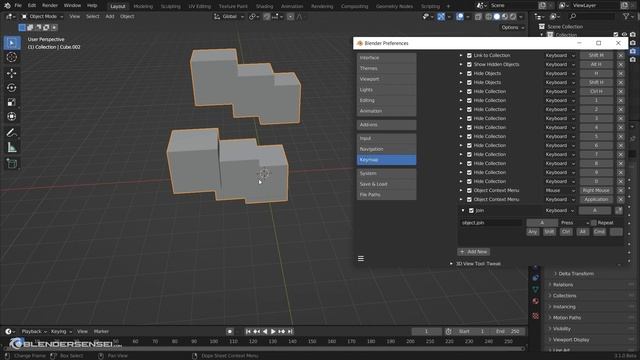Toggle auto keying record button
The image size is (640, 360).
pyautogui.click(x=230, y=331)
